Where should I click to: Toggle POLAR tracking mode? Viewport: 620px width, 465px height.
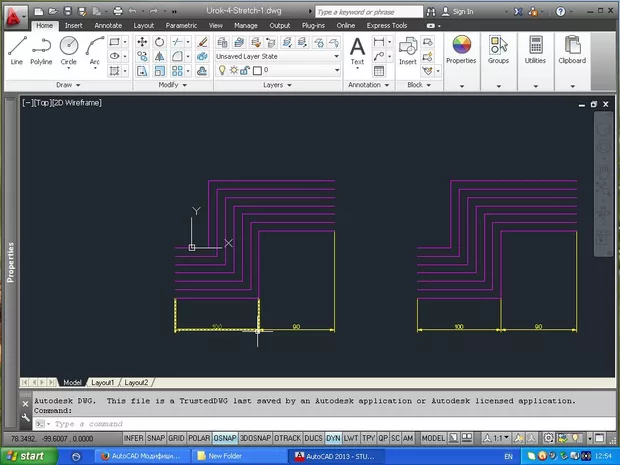click(x=200, y=439)
